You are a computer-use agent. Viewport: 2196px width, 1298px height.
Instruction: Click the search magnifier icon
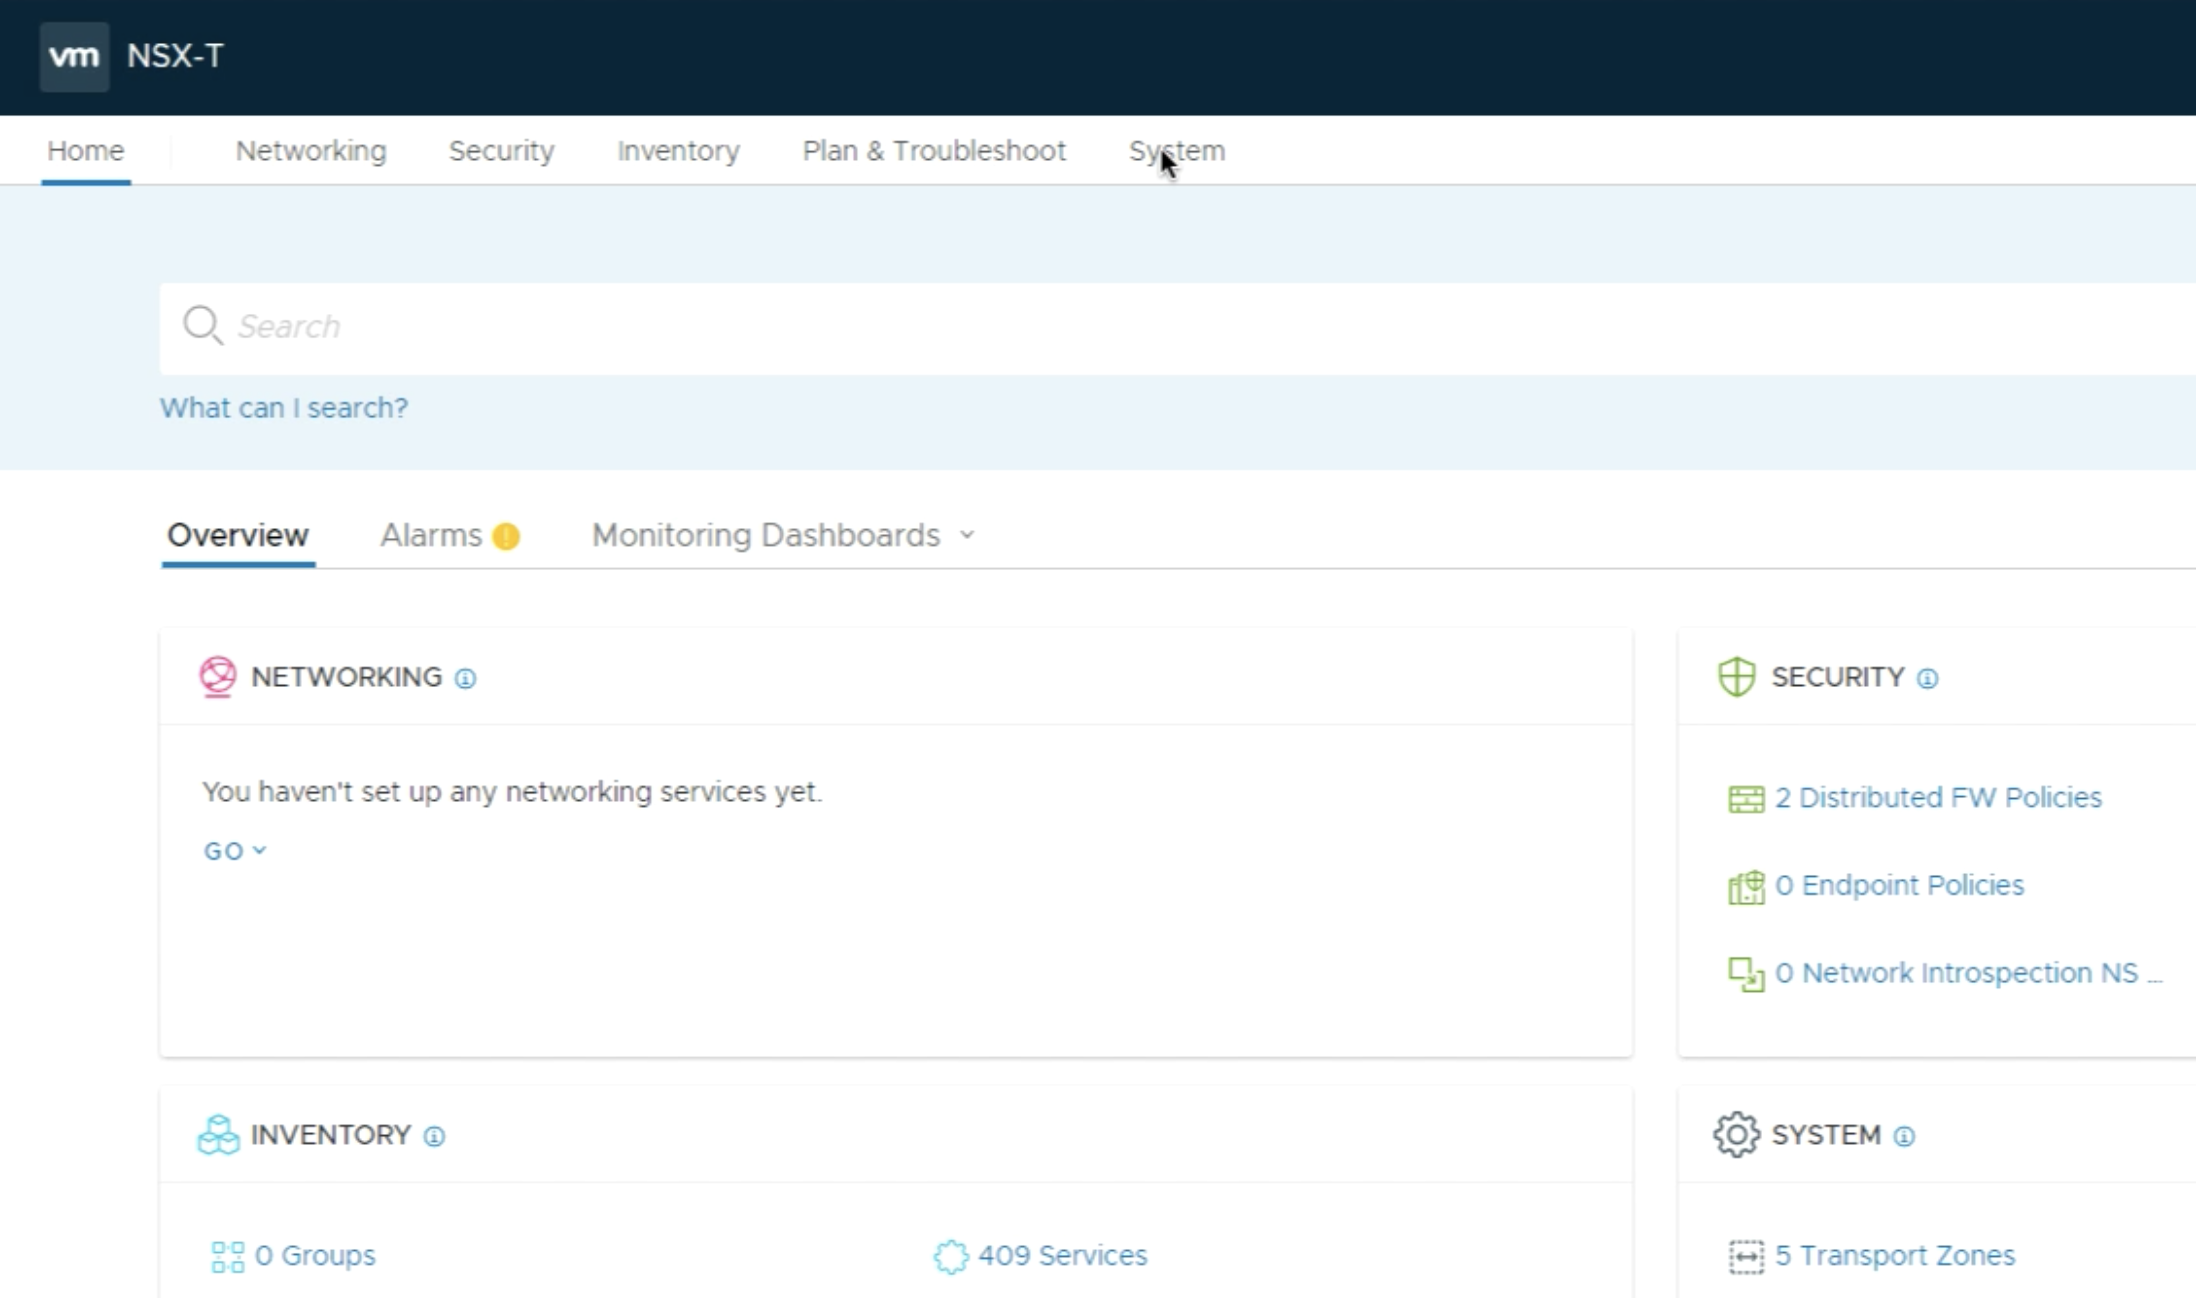(x=202, y=326)
